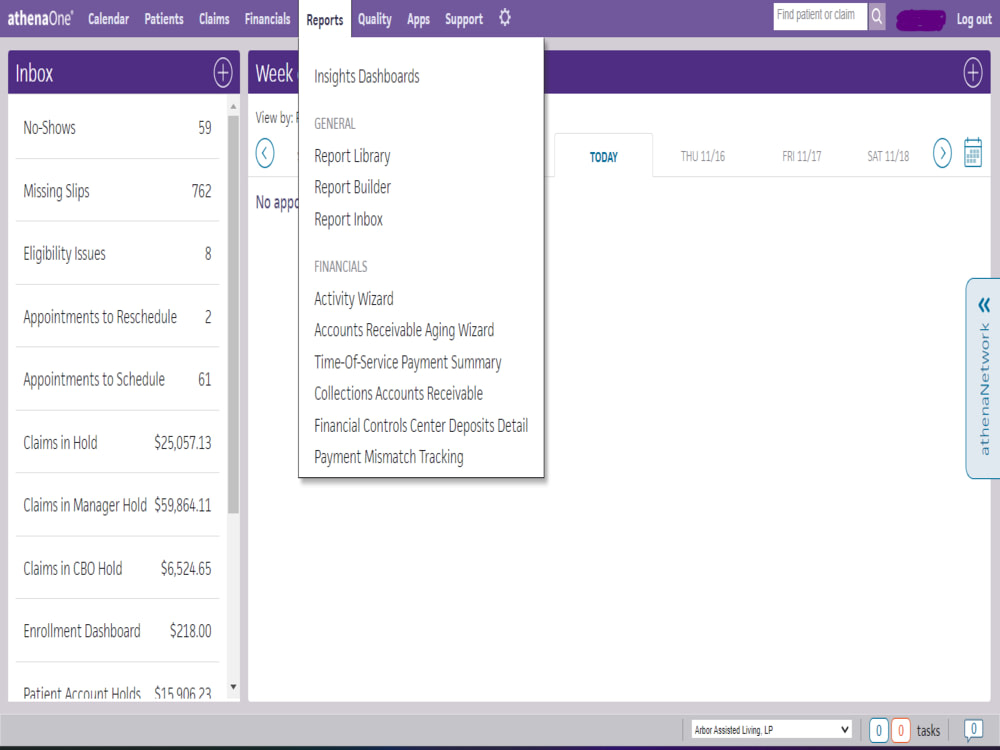Screen dimensions: 1000x750
Task: Open Claims in Manager Hold item
Action: pos(117,505)
